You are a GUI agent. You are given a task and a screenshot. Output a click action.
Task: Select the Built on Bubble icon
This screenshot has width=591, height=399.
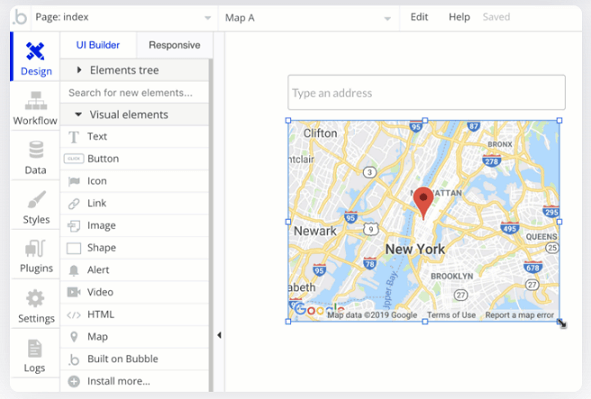[74, 359]
